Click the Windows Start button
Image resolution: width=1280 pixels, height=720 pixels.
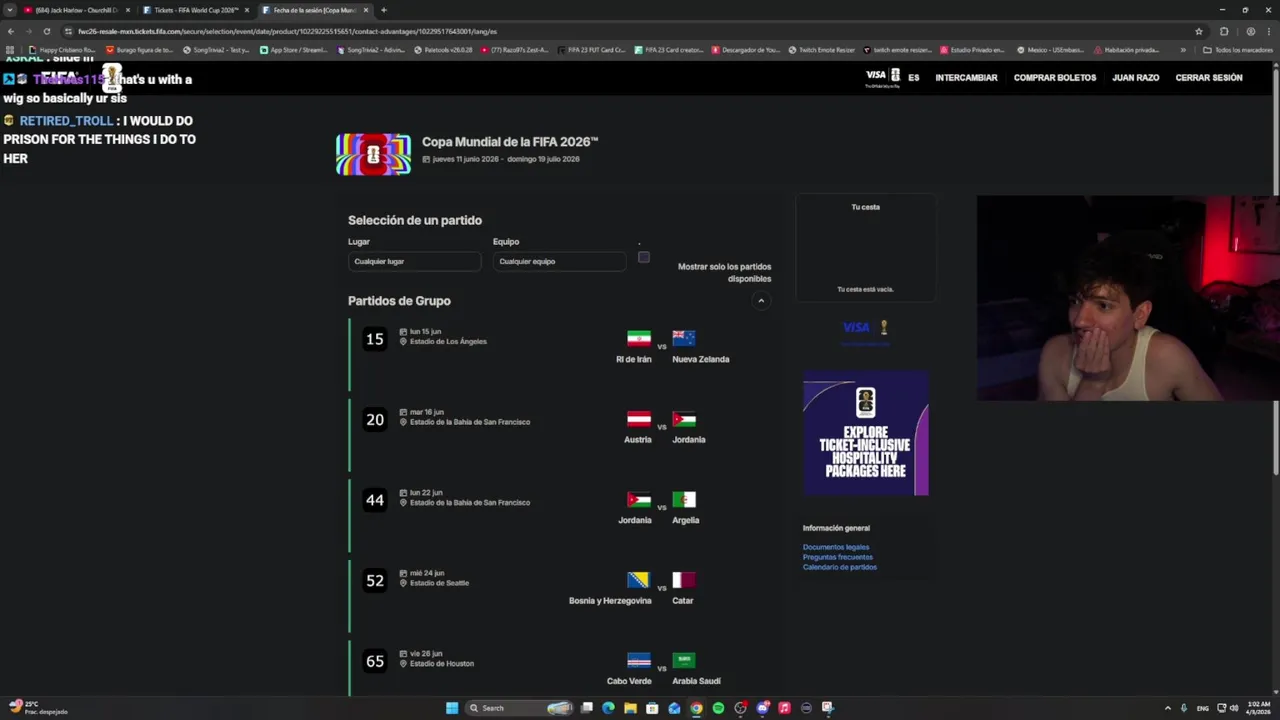tap(452, 708)
